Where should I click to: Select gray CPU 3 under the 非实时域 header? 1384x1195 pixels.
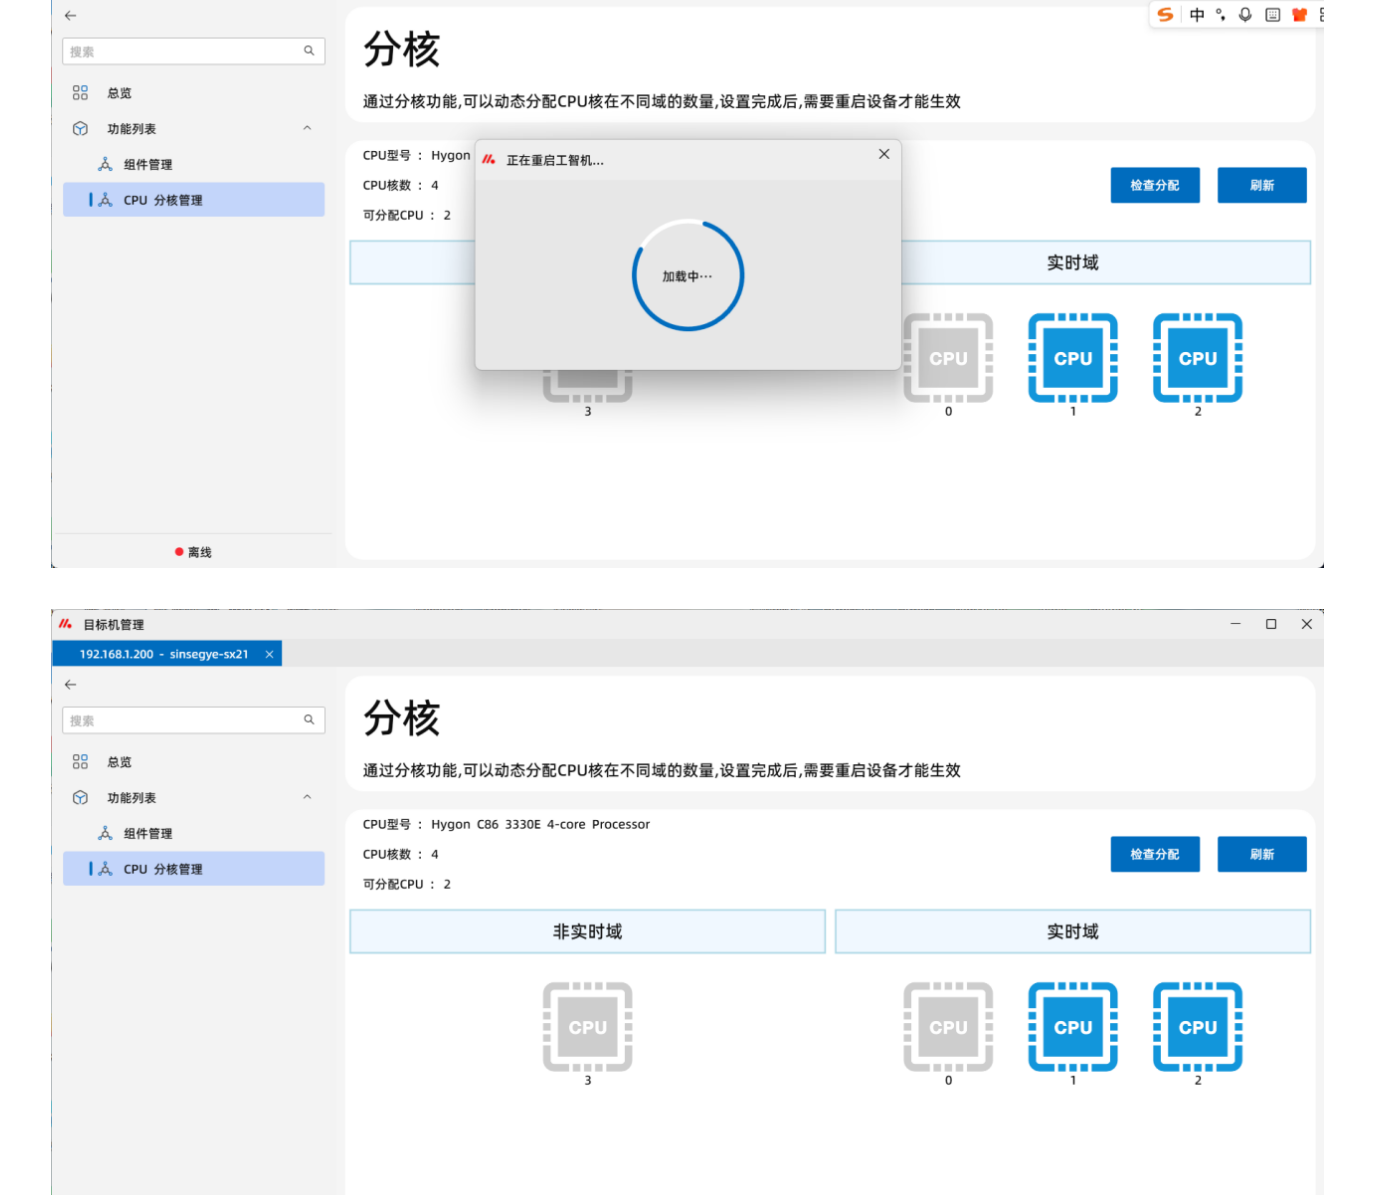click(x=587, y=1027)
